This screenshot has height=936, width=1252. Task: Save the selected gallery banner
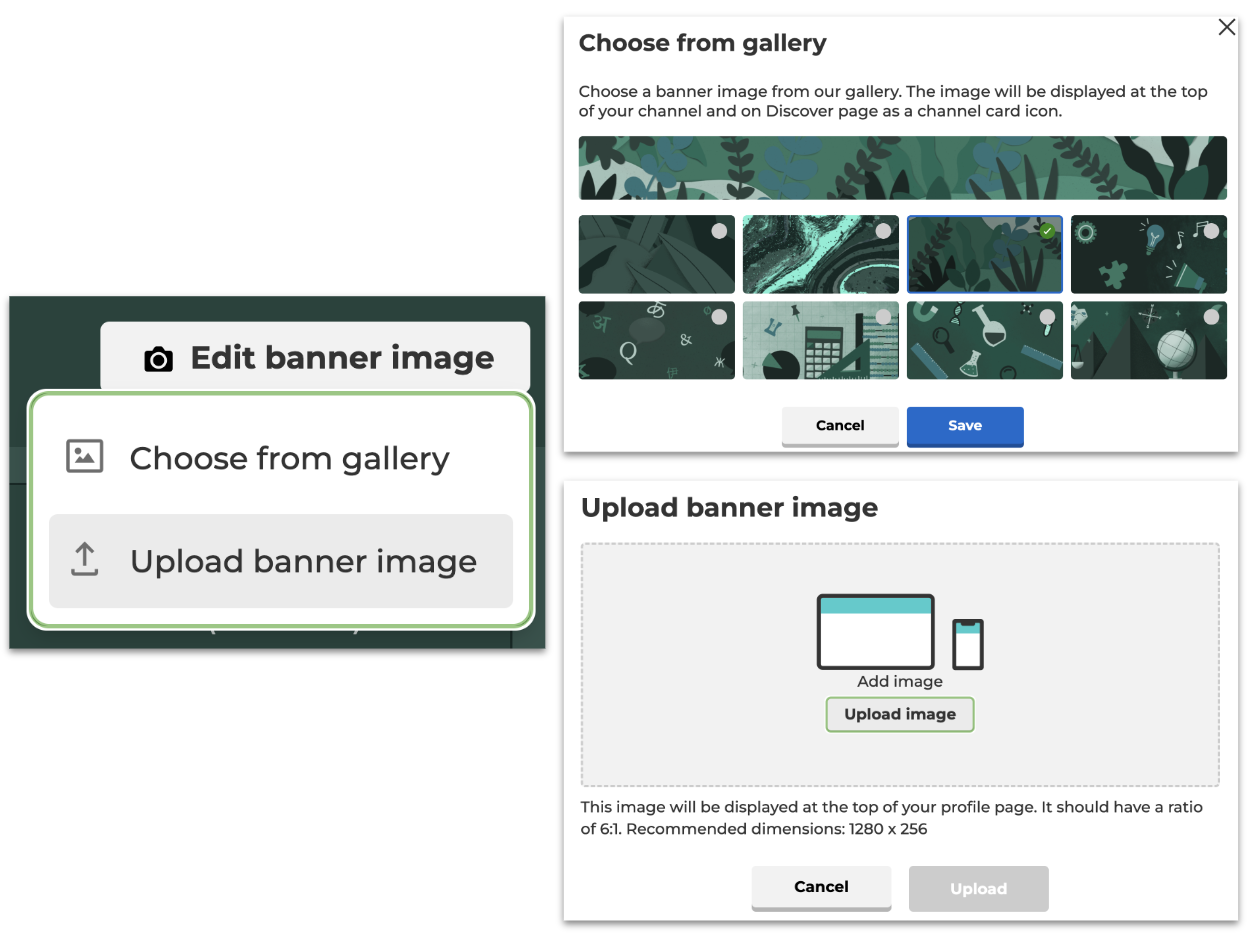[964, 425]
